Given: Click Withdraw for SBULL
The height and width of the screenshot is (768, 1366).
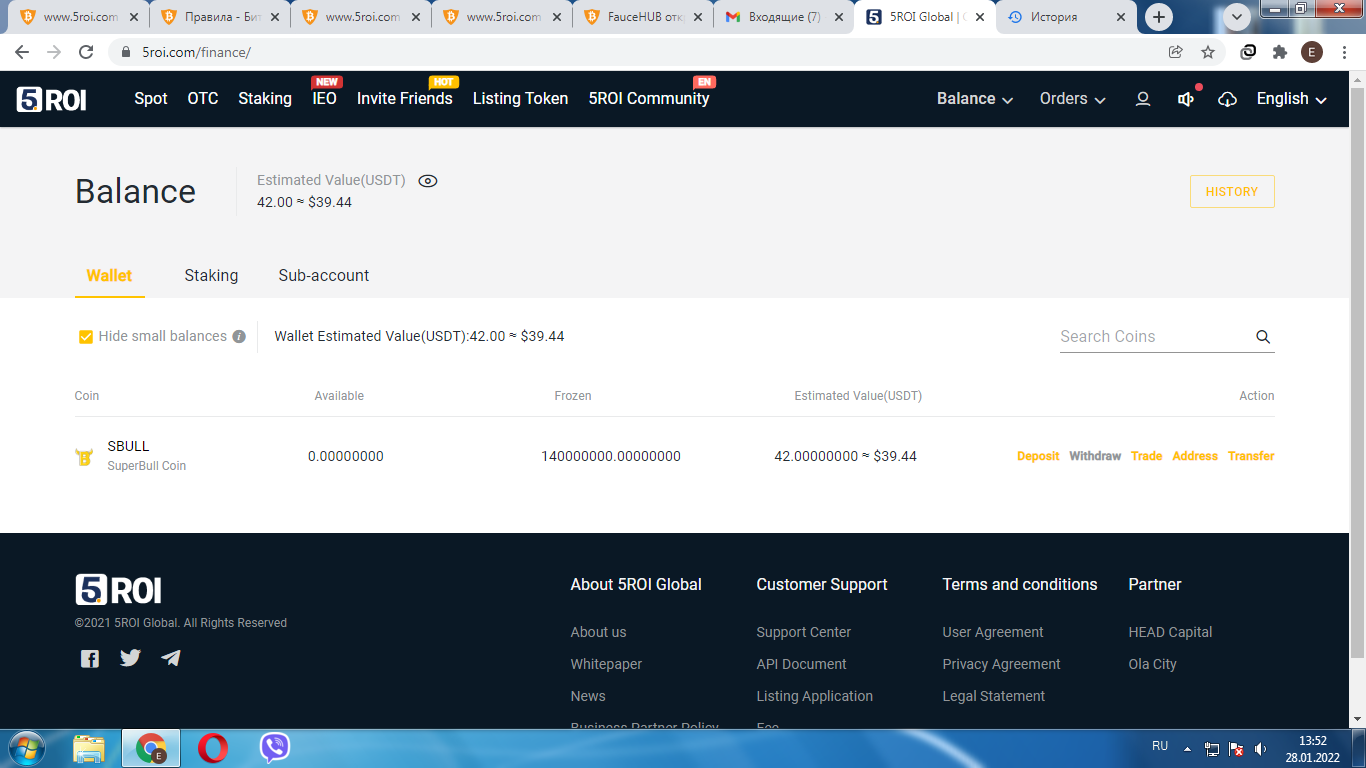Looking at the screenshot, I should (1095, 456).
